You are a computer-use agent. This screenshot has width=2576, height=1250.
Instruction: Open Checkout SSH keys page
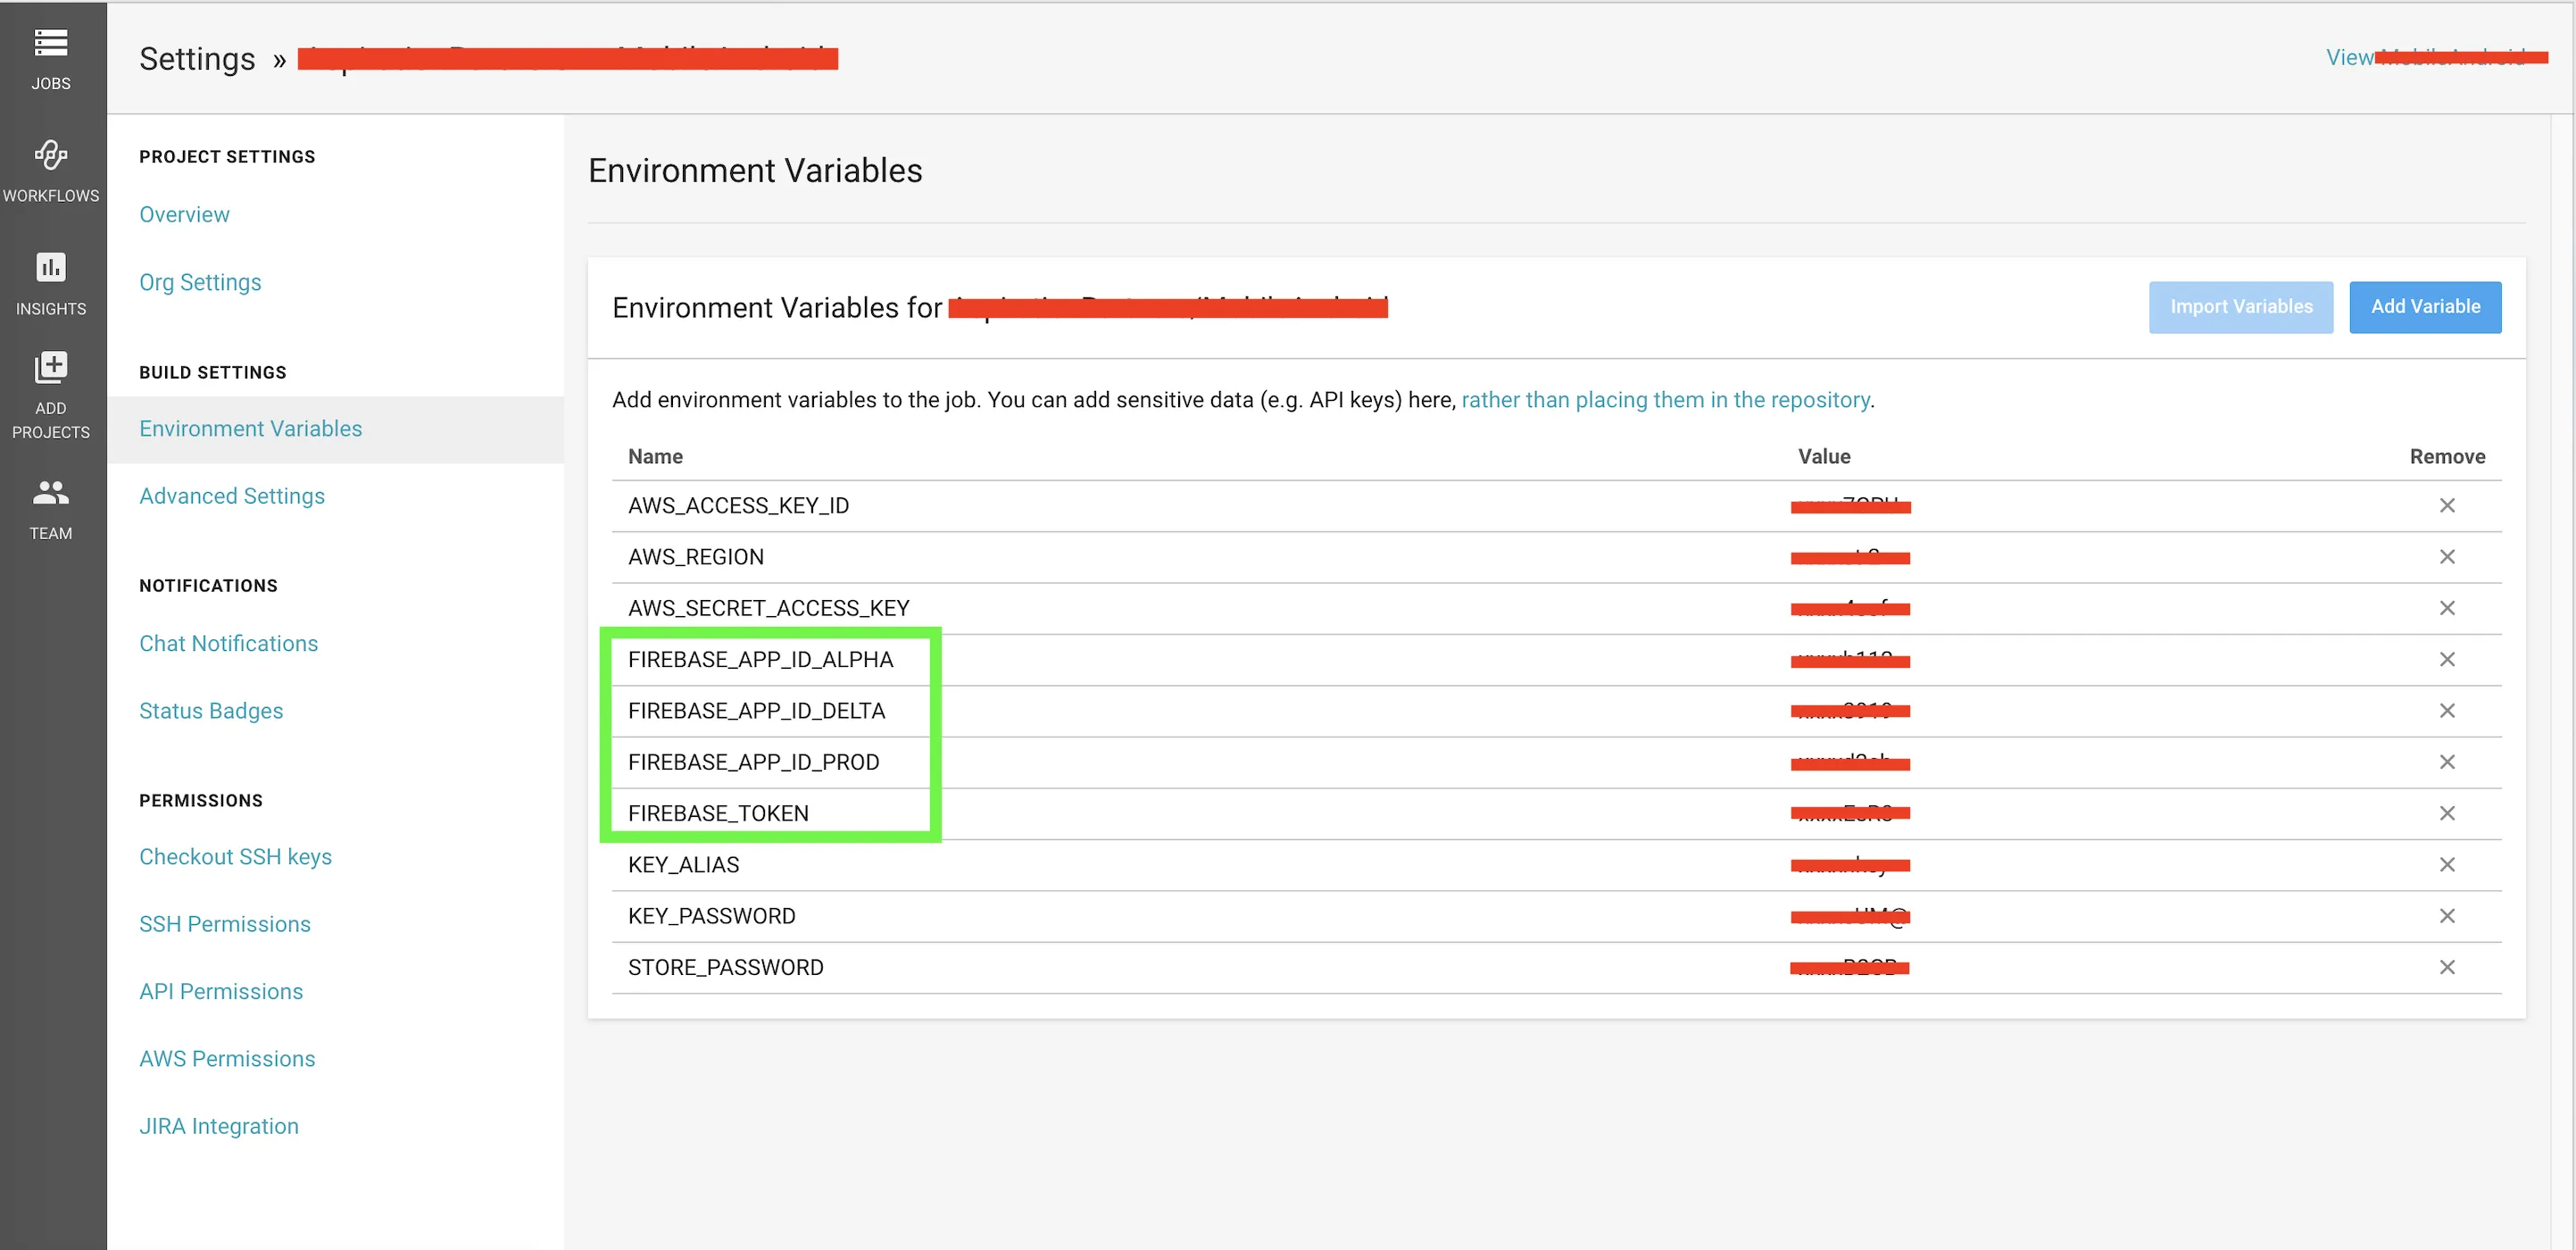(x=235, y=857)
